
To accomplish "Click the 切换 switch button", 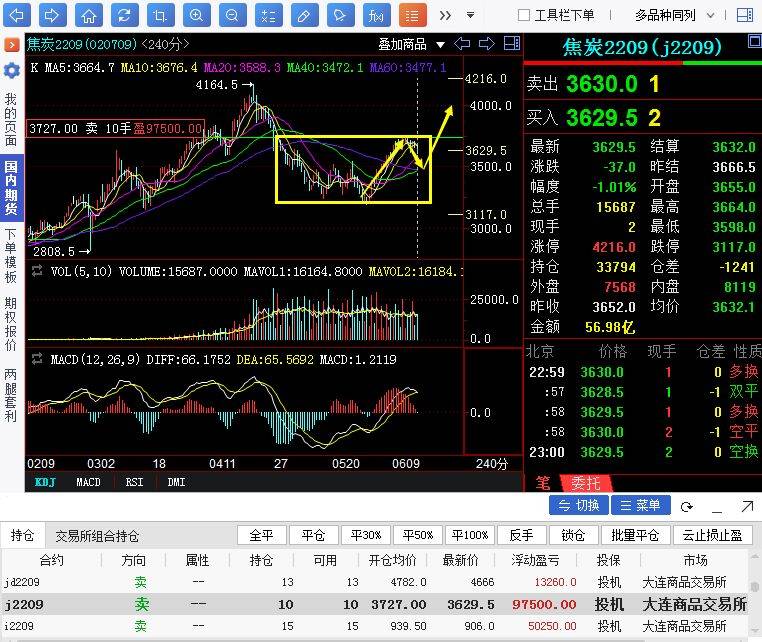I will [x=580, y=506].
